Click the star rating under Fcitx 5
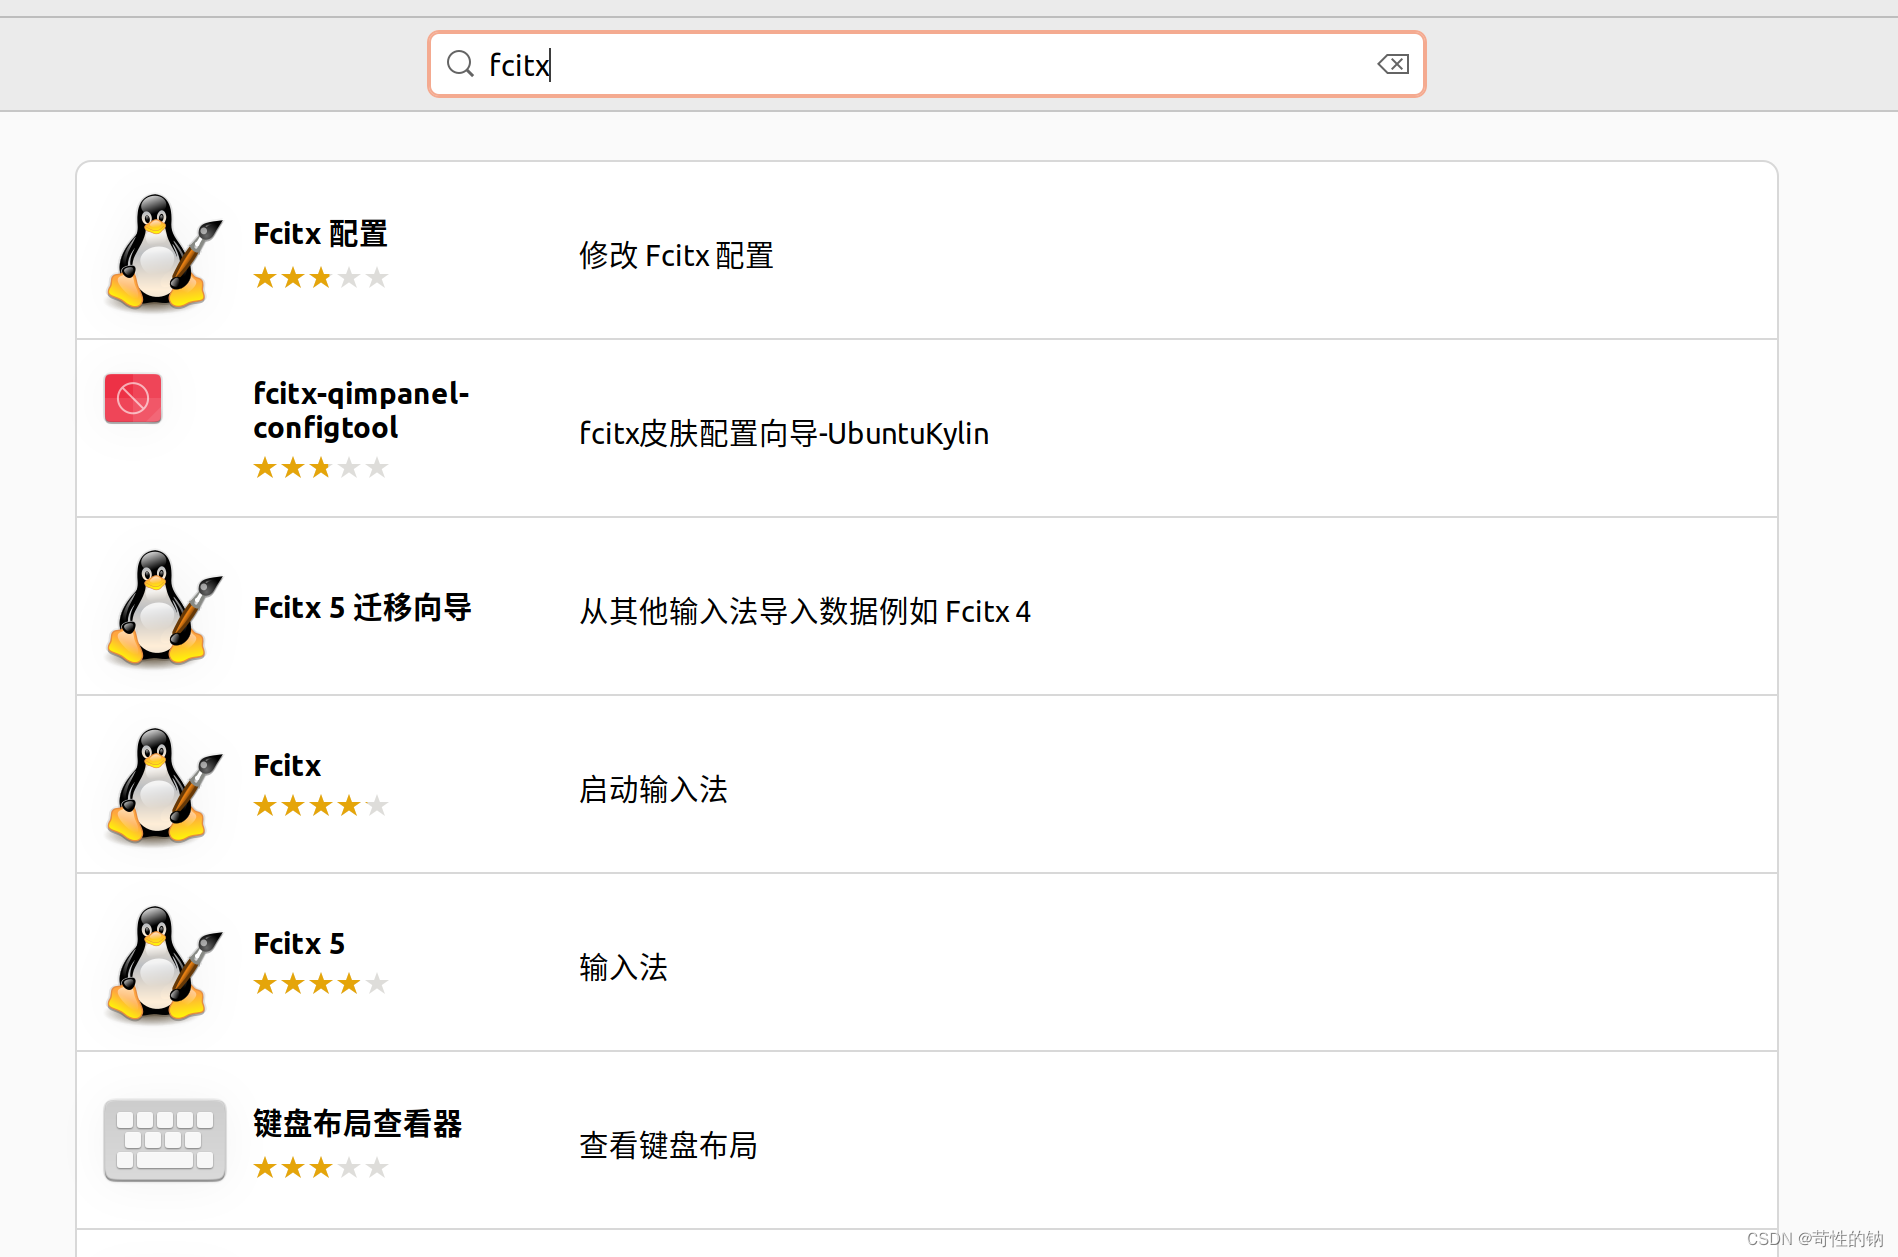Screen dimensions: 1898x1257 [320, 983]
